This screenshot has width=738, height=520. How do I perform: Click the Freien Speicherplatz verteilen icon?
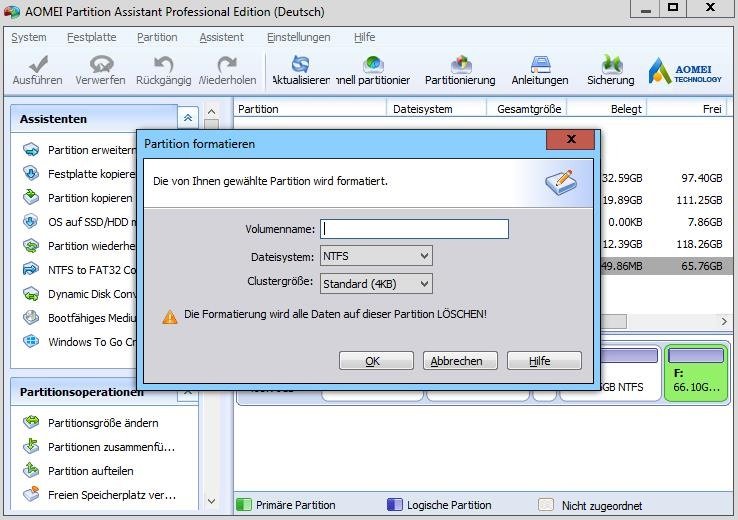pyautogui.click(x=31, y=495)
